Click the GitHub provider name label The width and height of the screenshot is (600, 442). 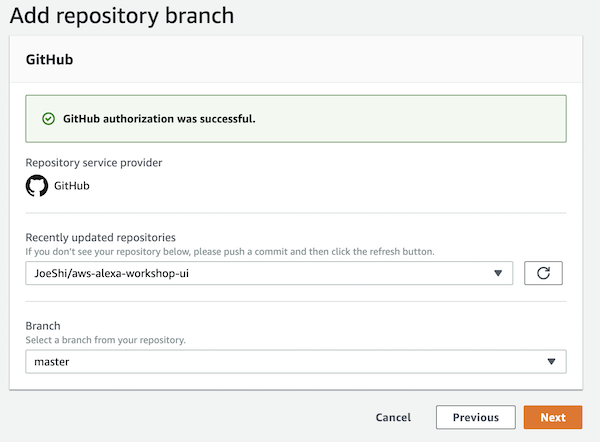point(72,186)
